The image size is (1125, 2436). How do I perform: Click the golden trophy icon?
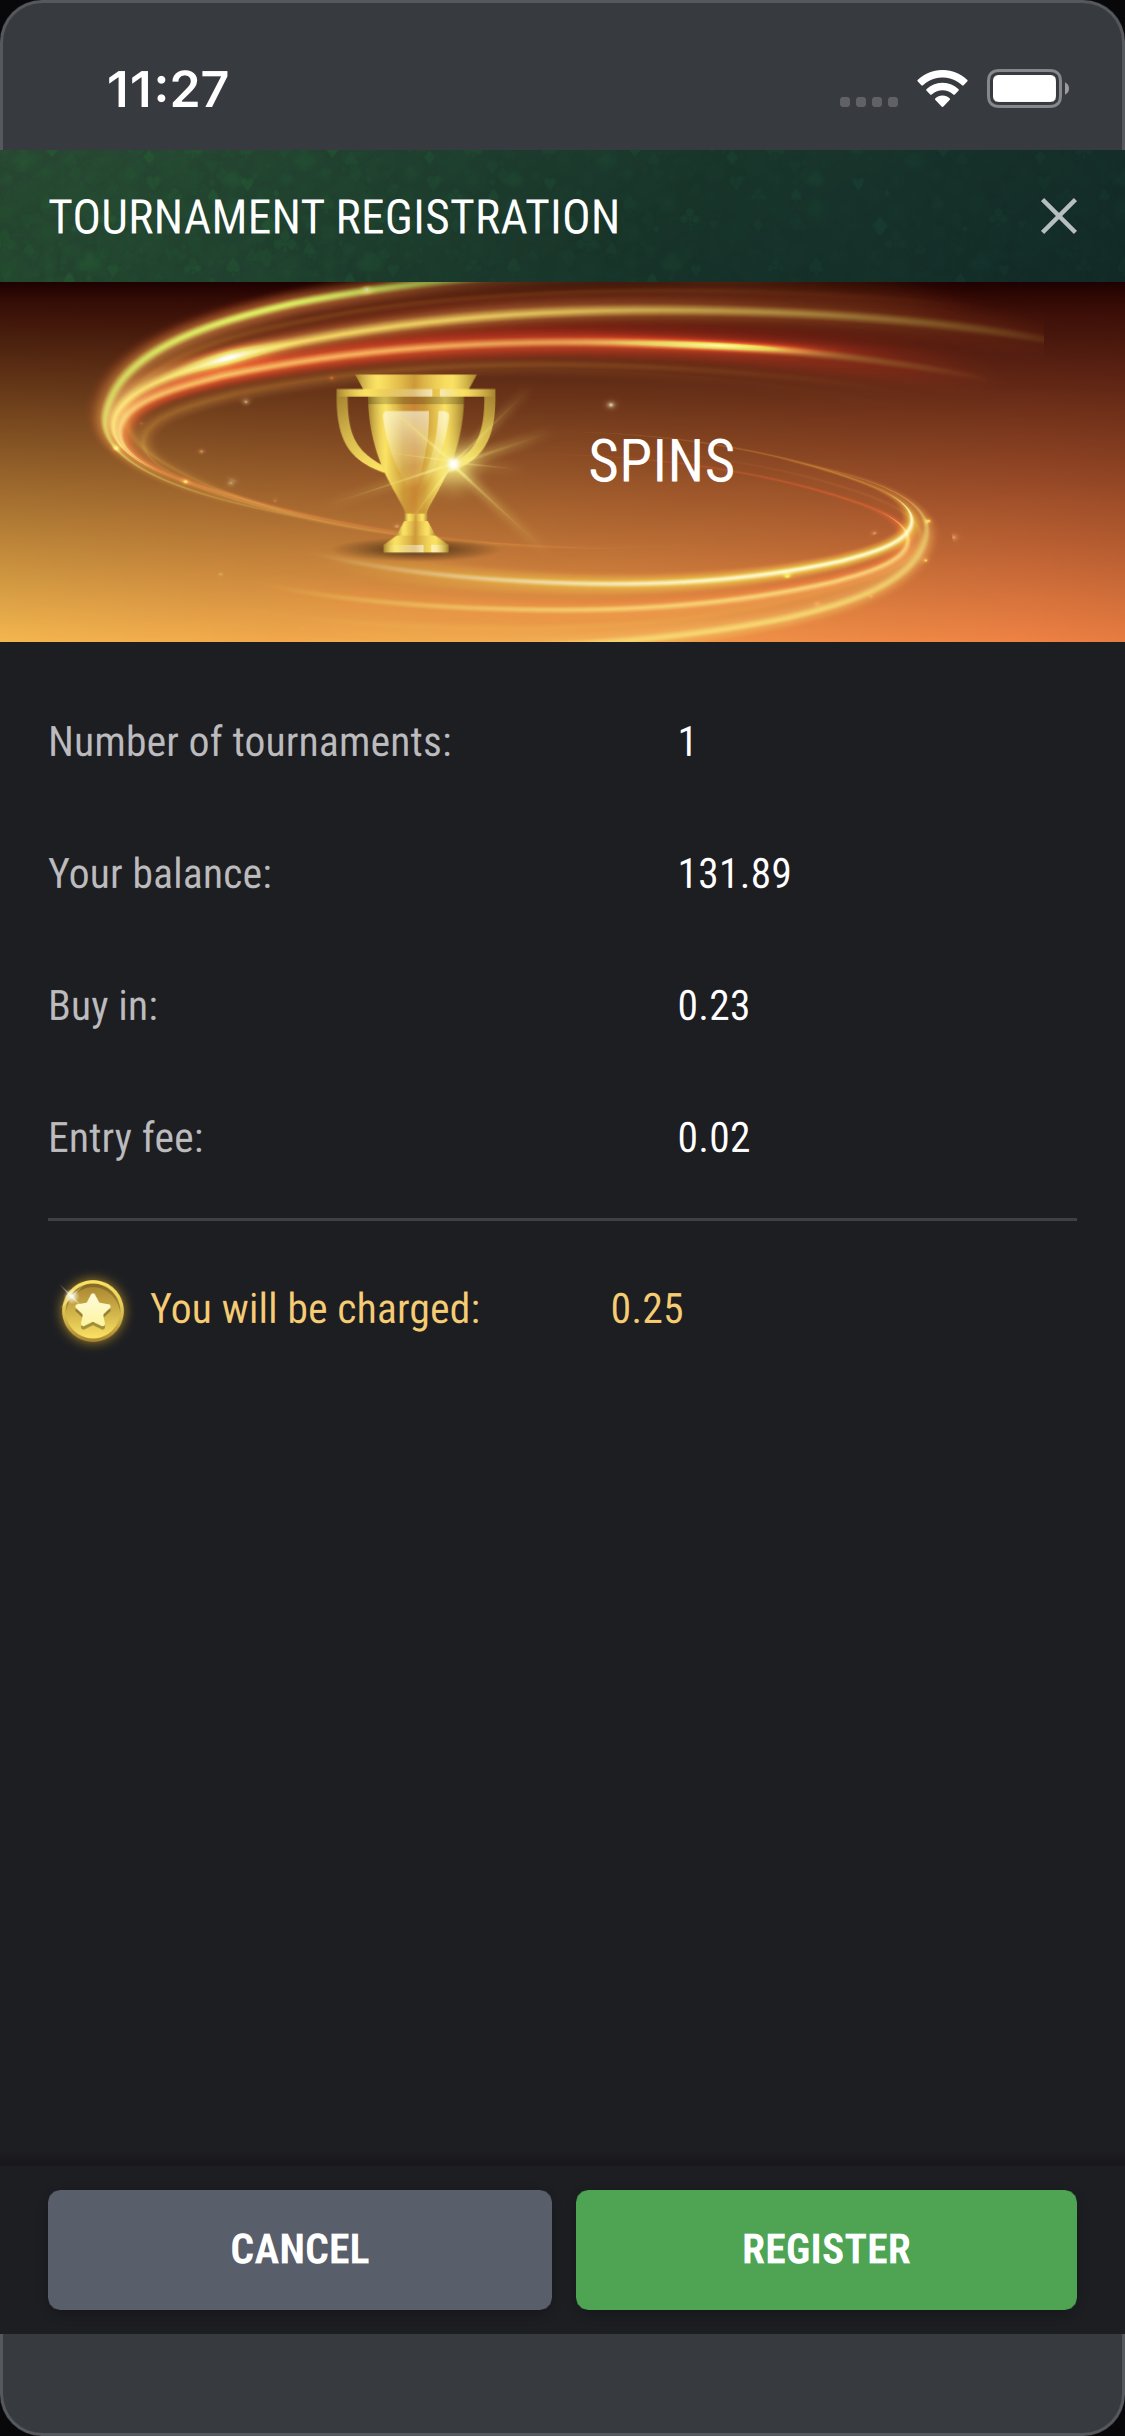pos(415,462)
